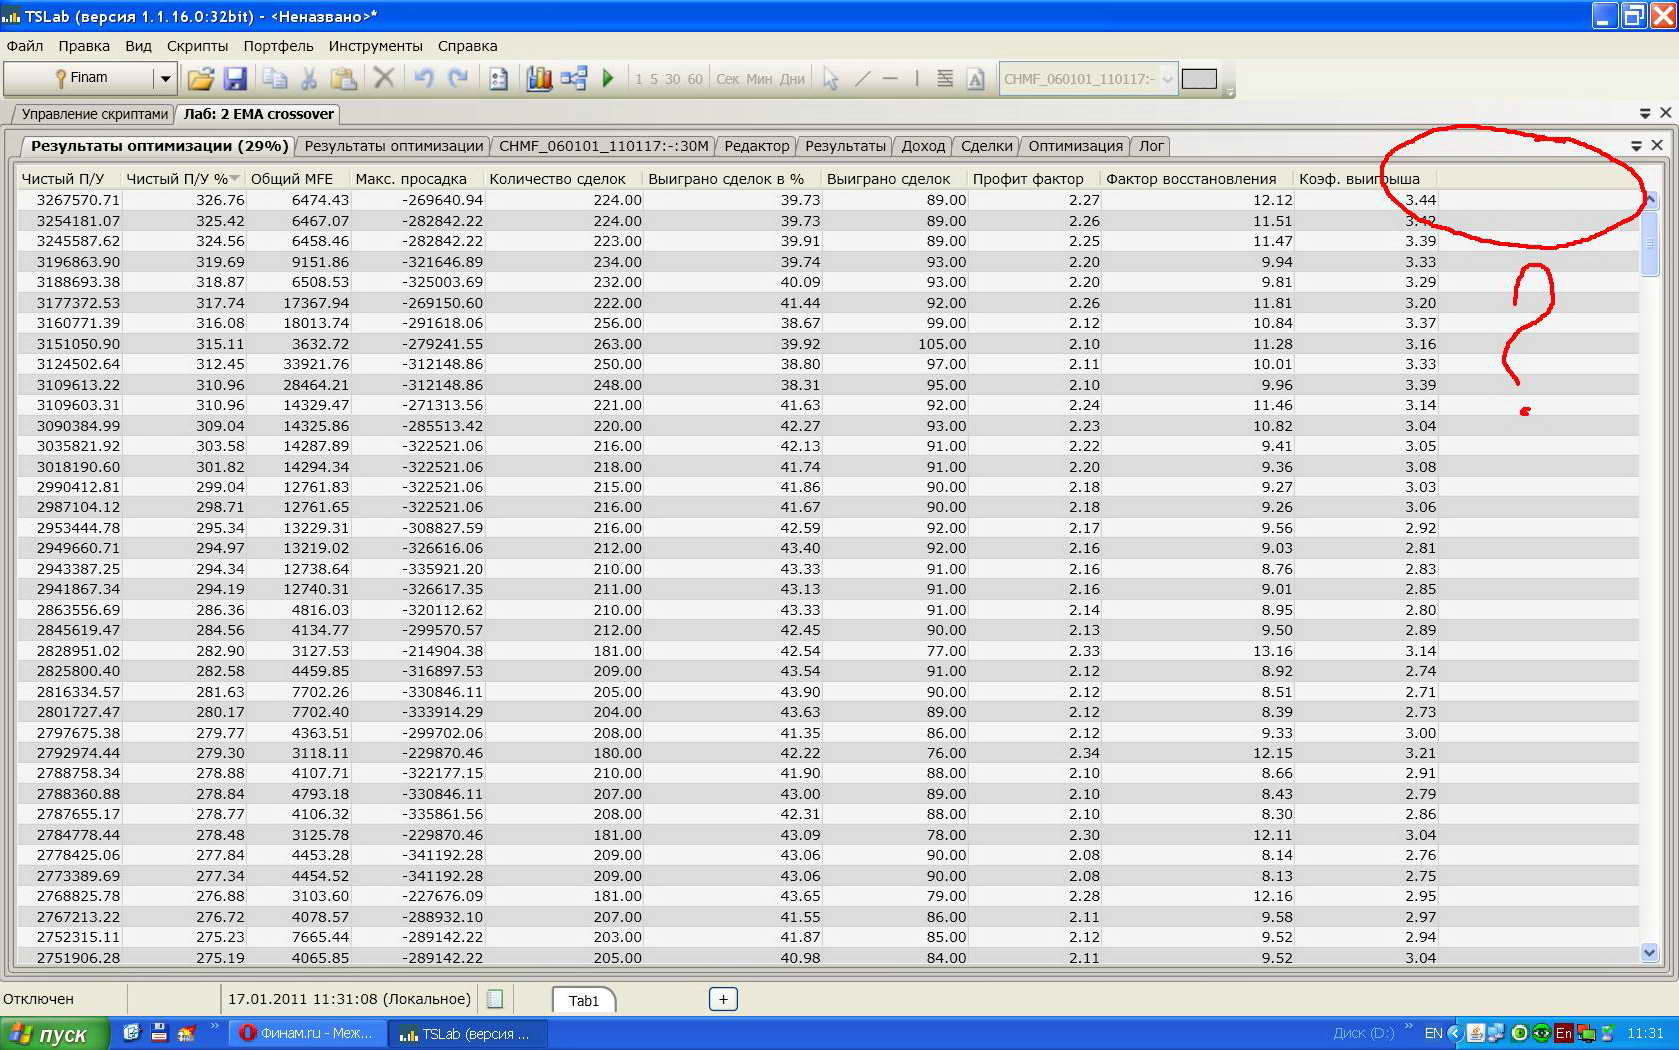Switch to the Сделки tab
The image size is (1679, 1050).
pyautogui.click(x=986, y=146)
